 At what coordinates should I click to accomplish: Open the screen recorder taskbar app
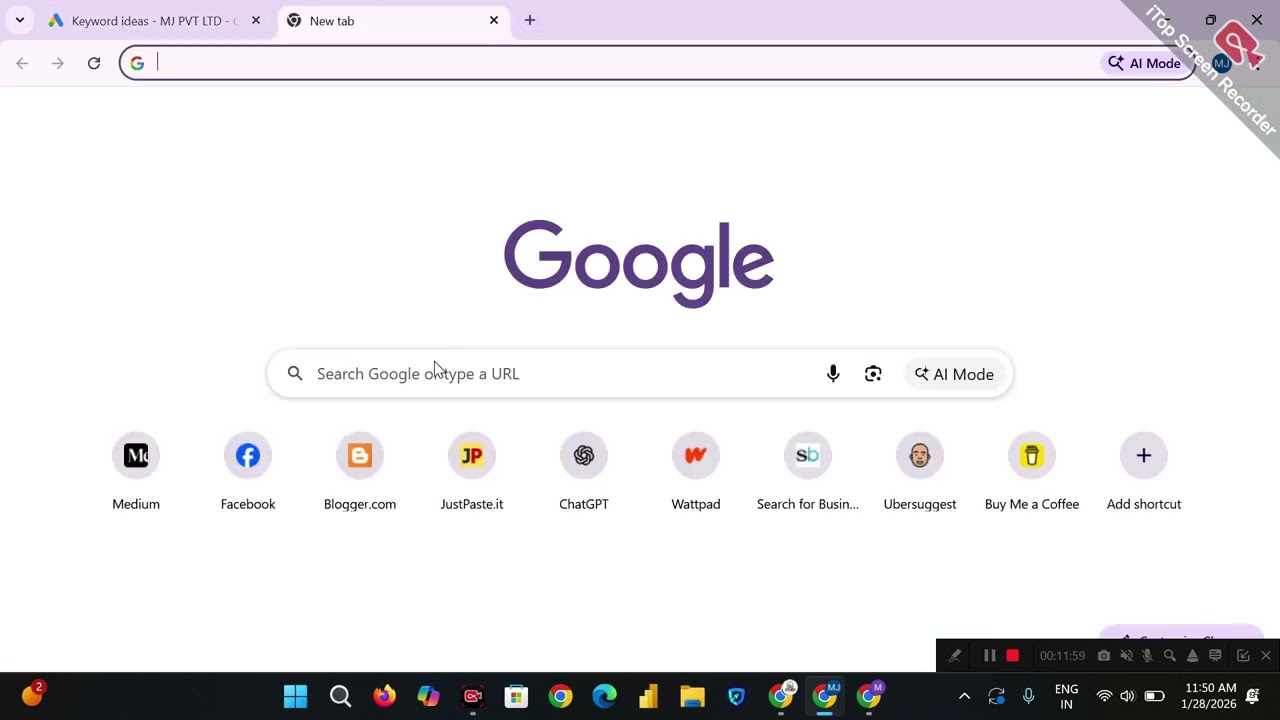473,696
